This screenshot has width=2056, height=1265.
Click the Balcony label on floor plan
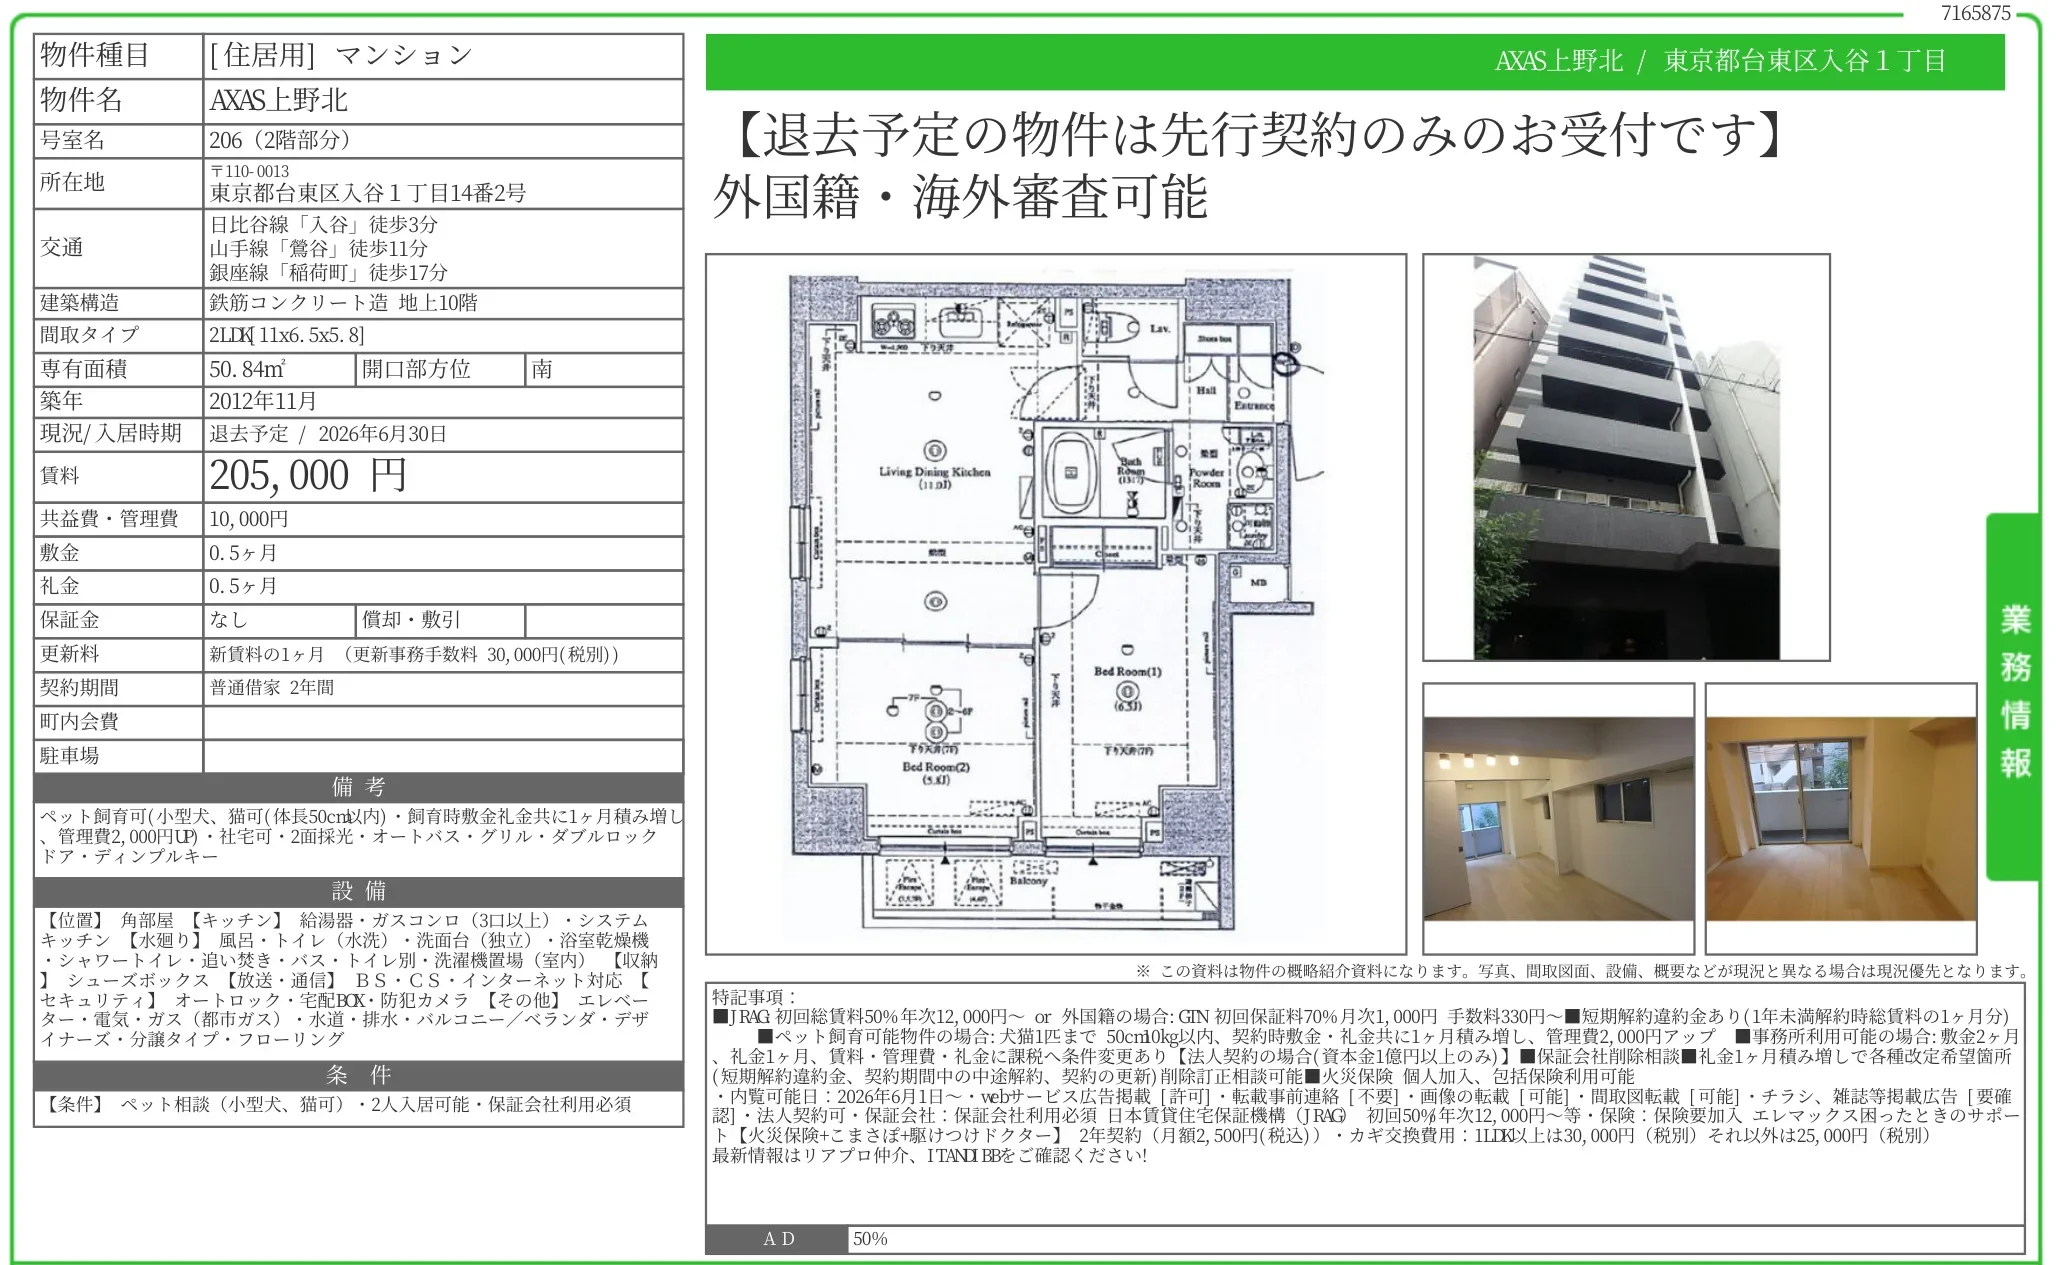point(1028,881)
